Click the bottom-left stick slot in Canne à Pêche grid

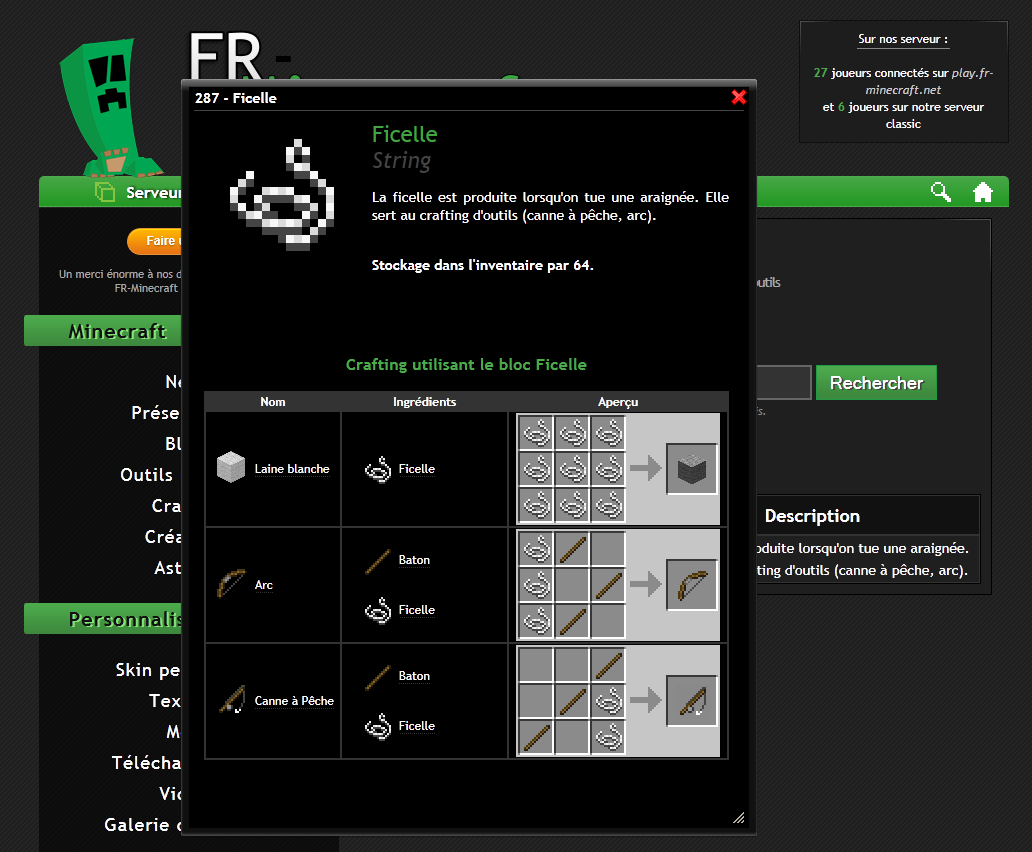click(536, 736)
